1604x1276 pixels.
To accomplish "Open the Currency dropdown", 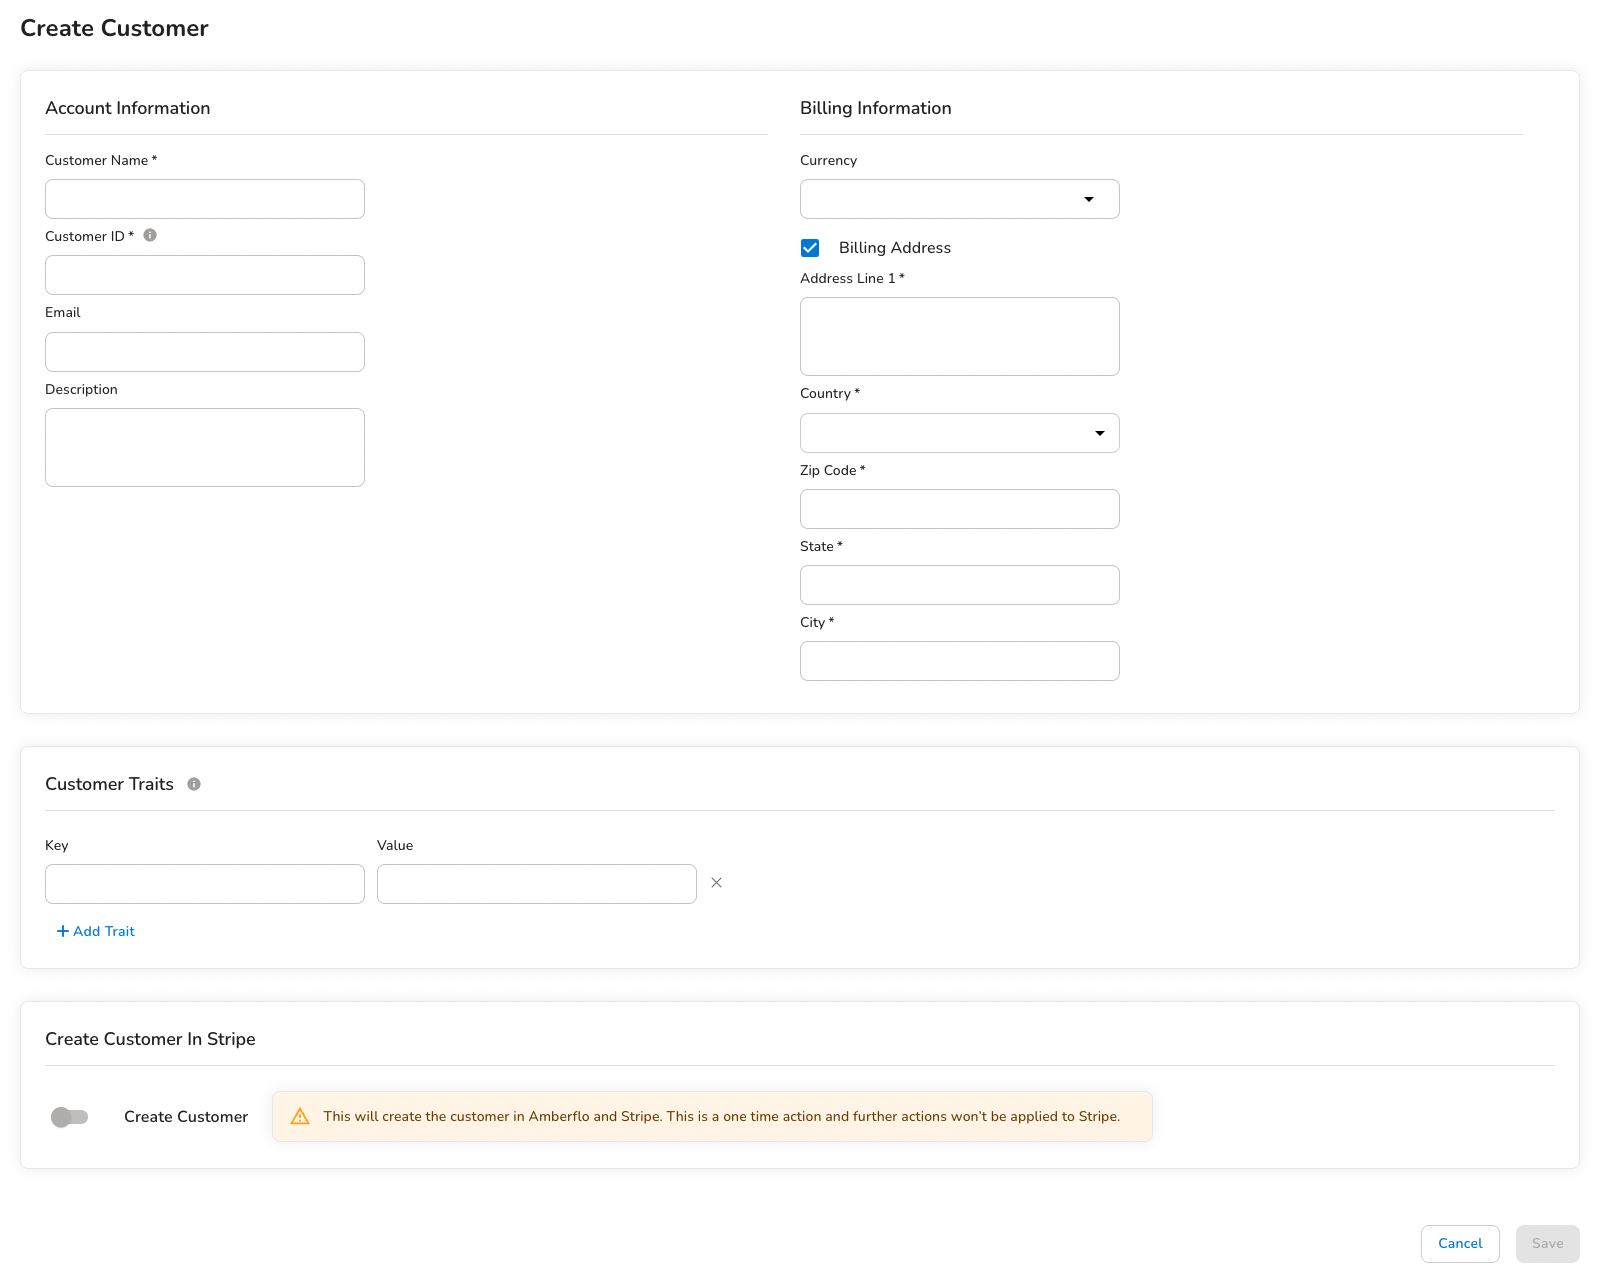I will (960, 199).
